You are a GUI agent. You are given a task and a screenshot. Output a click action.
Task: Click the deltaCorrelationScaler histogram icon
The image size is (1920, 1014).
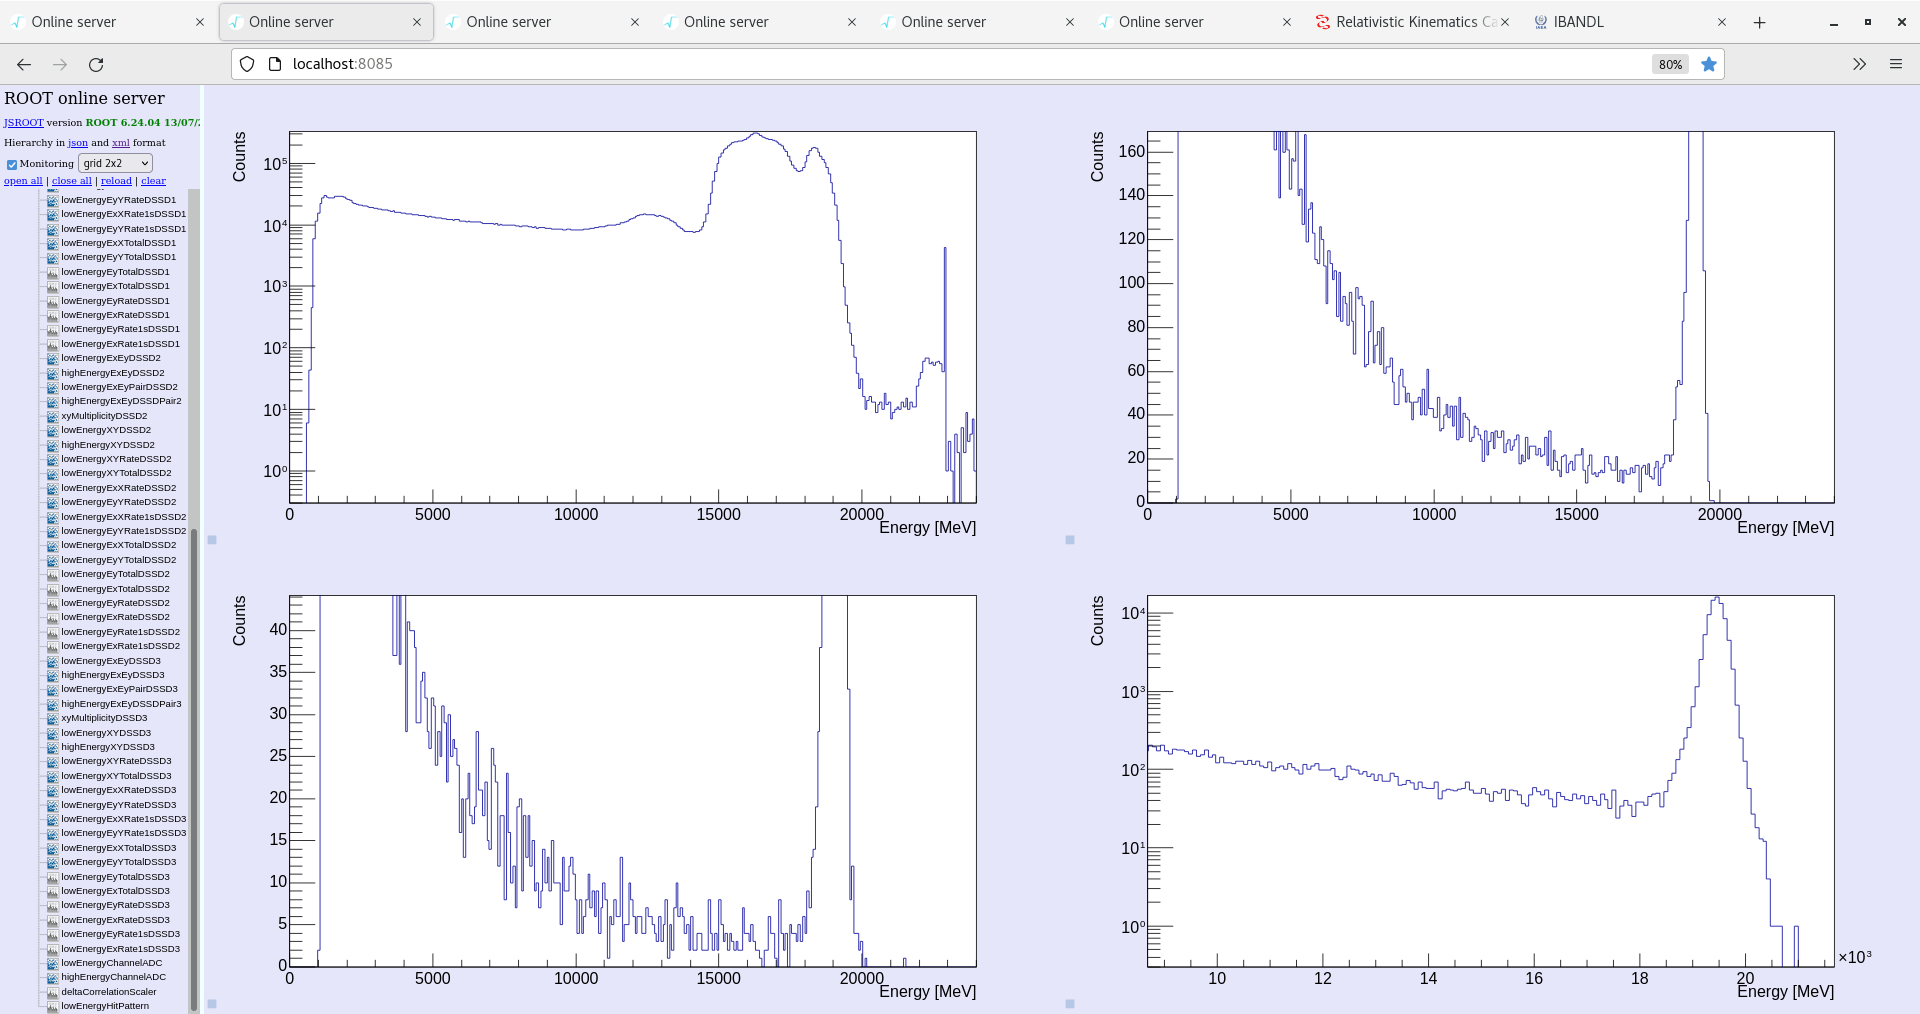pos(52,992)
